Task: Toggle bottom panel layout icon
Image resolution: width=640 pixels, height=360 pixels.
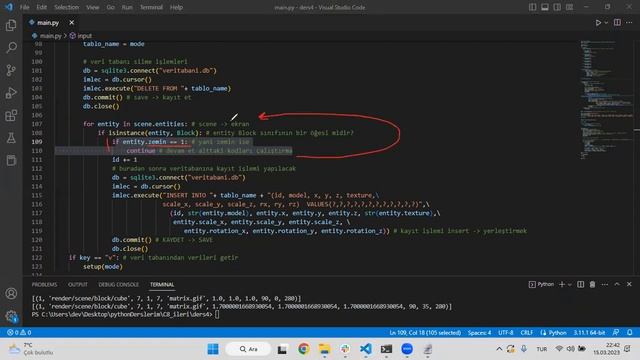Action: [545, 7]
